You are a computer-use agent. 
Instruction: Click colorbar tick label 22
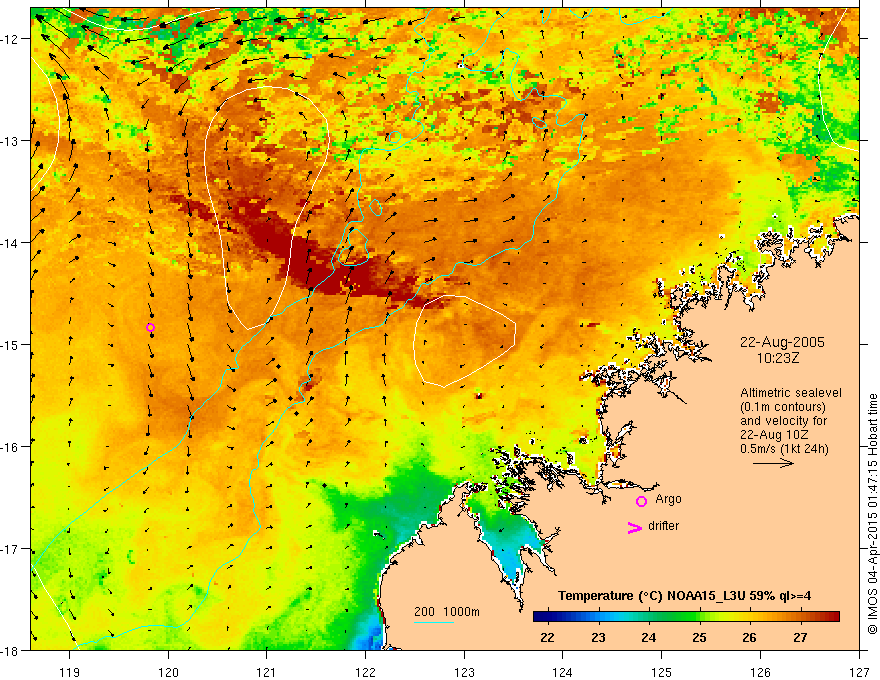point(547,637)
